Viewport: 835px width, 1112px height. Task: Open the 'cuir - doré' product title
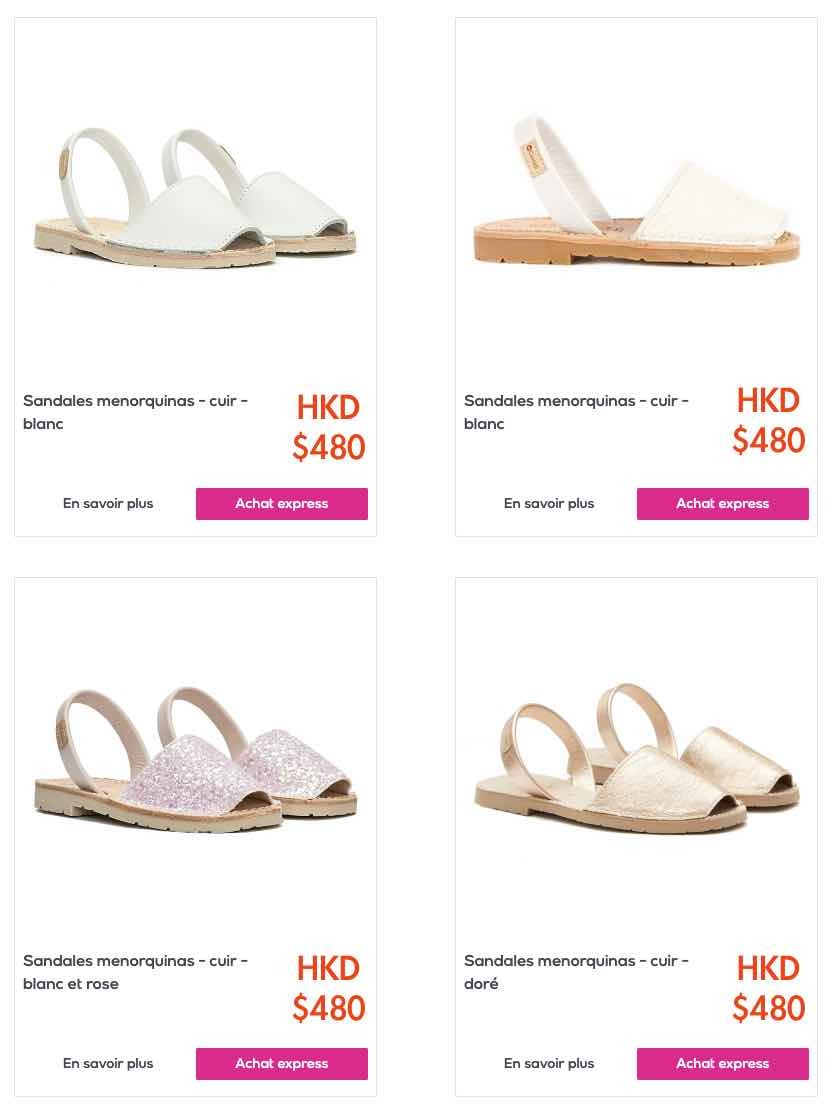click(576, 972)
